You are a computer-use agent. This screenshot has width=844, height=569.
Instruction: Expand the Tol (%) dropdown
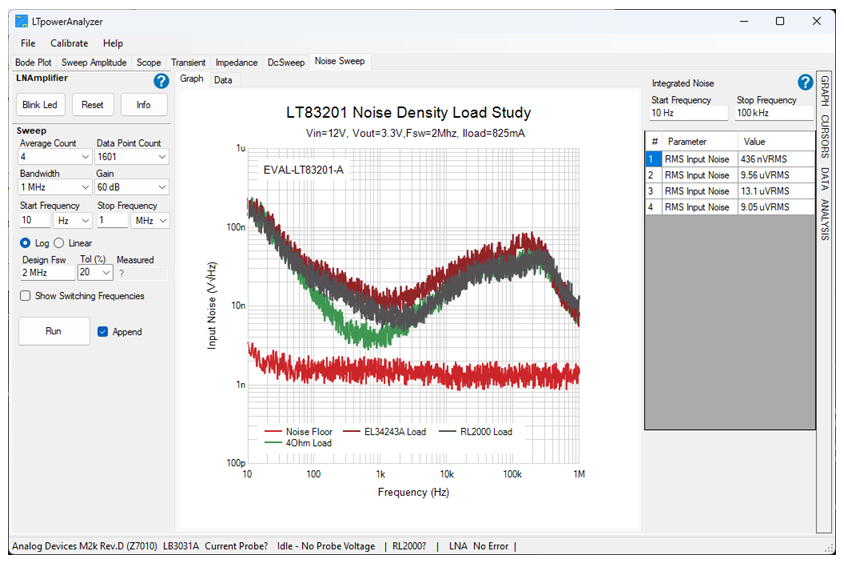click(x=106, y=272)
